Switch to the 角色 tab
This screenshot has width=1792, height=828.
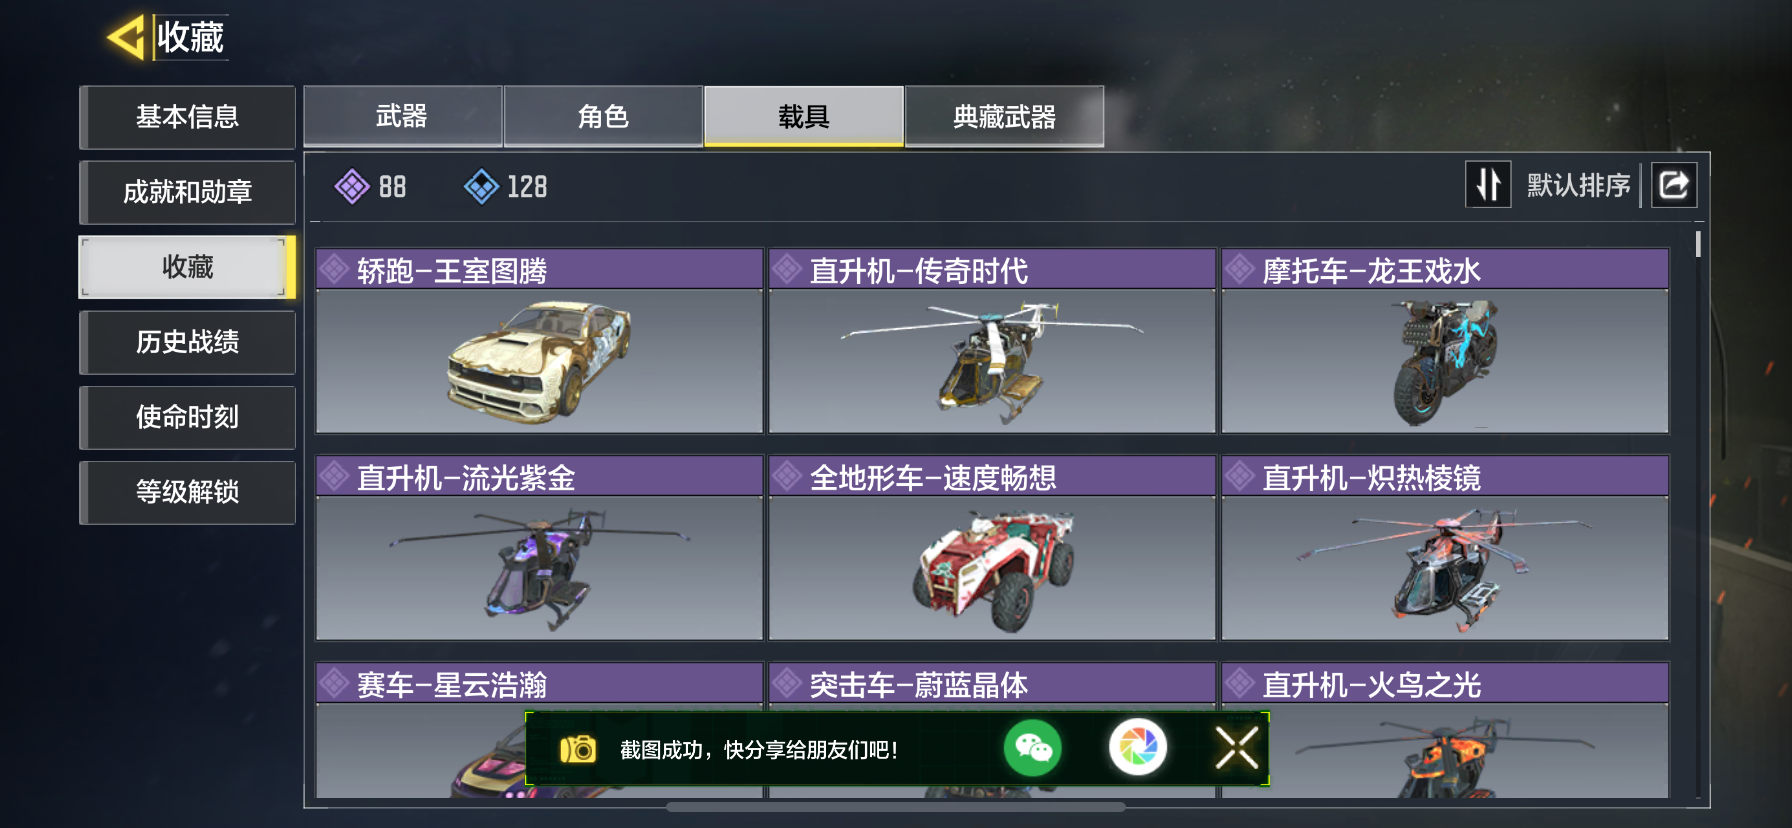coord(603,116)
